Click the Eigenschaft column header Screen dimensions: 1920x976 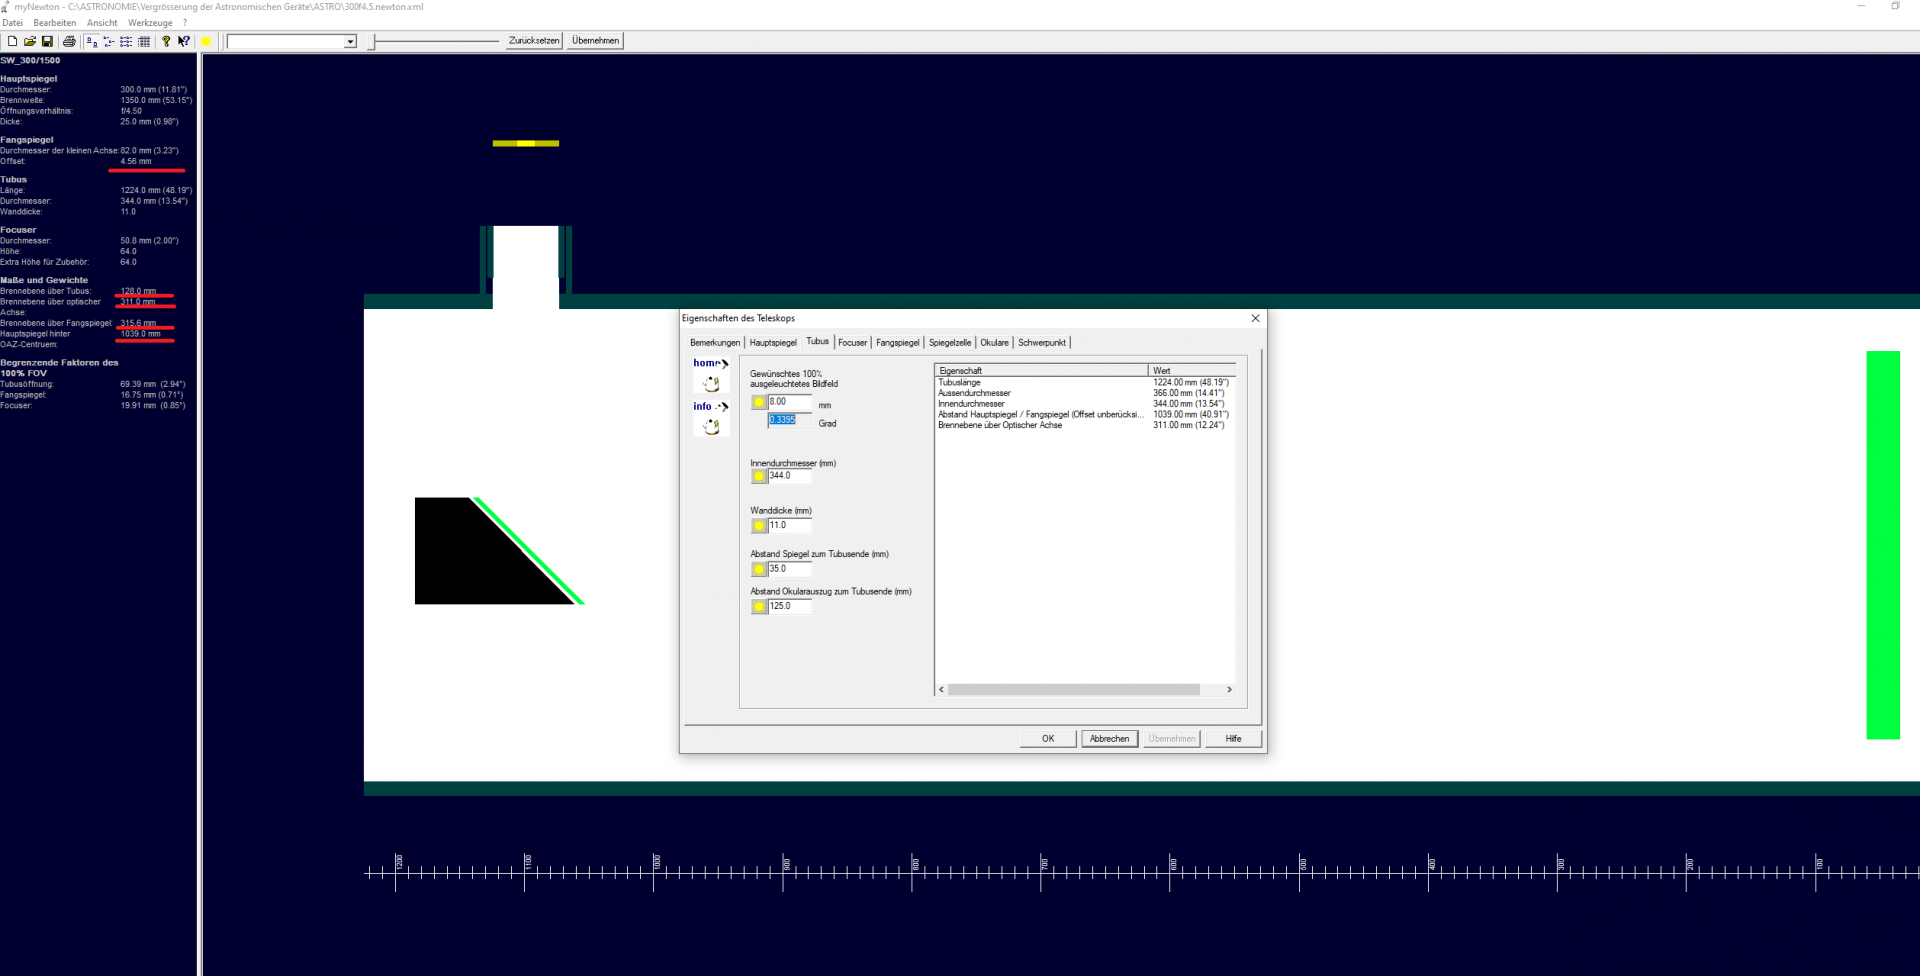click(1042, 371)
